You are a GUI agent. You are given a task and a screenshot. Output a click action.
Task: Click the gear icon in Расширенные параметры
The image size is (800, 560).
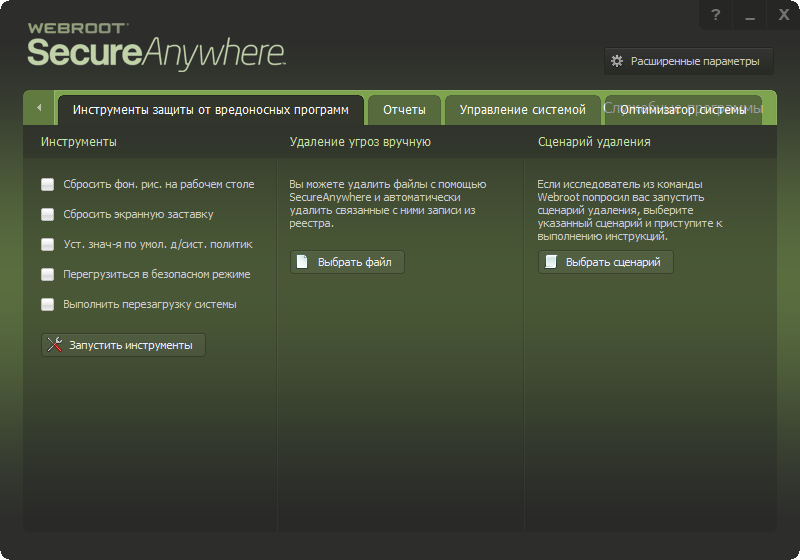point(617,61)
